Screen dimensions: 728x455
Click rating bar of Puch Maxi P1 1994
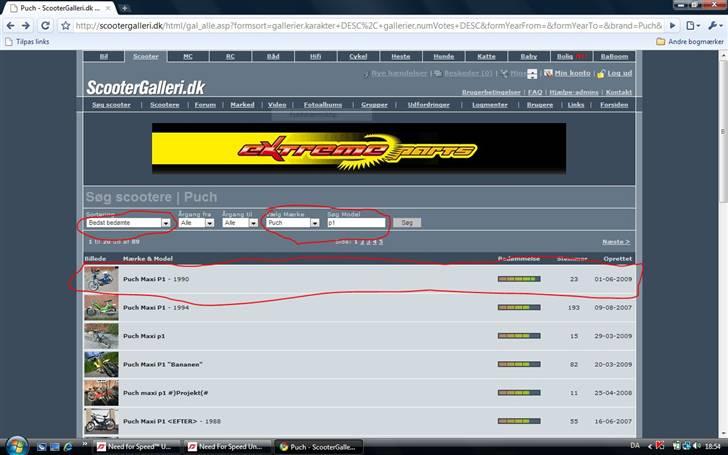coord(519,307)
